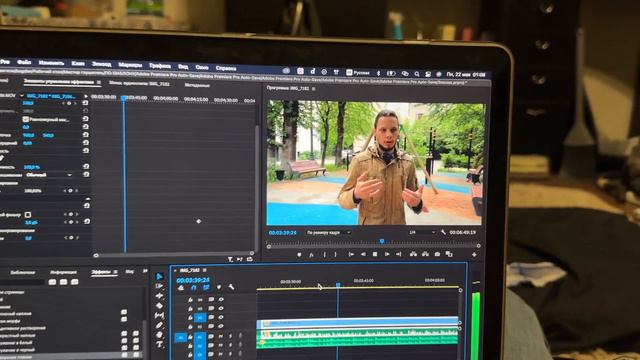Toggle the bypass checkbox in audio effect
The image size is (640, 360).
(x=28, y=214)
